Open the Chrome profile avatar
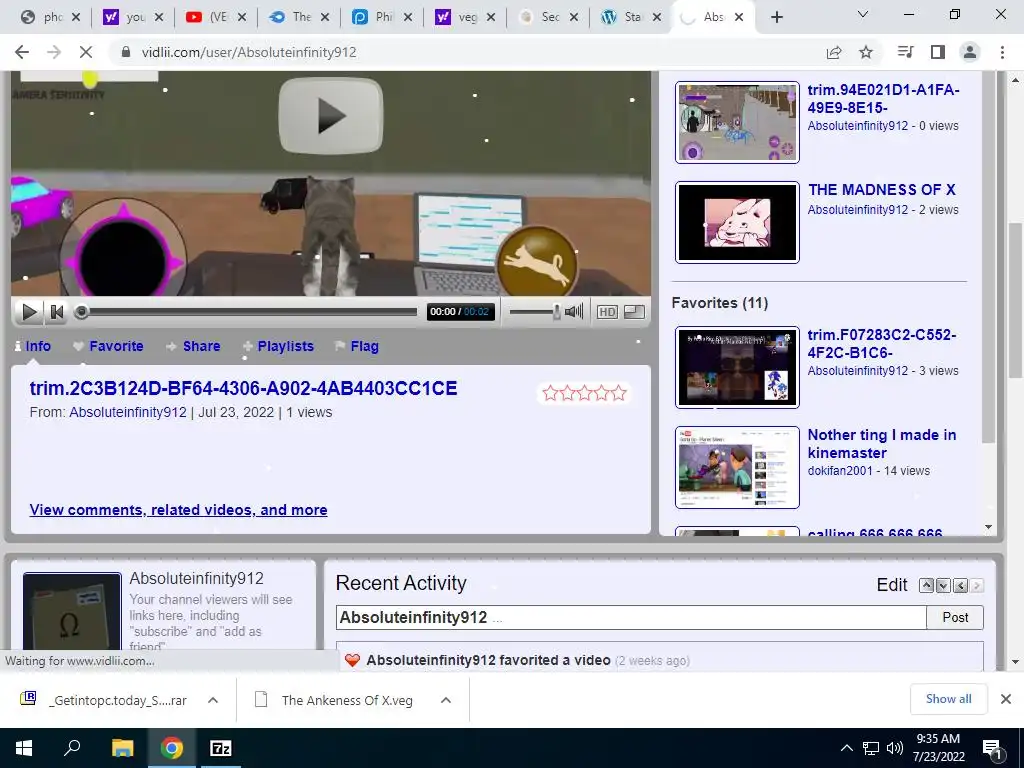 [x=970, y=52]
